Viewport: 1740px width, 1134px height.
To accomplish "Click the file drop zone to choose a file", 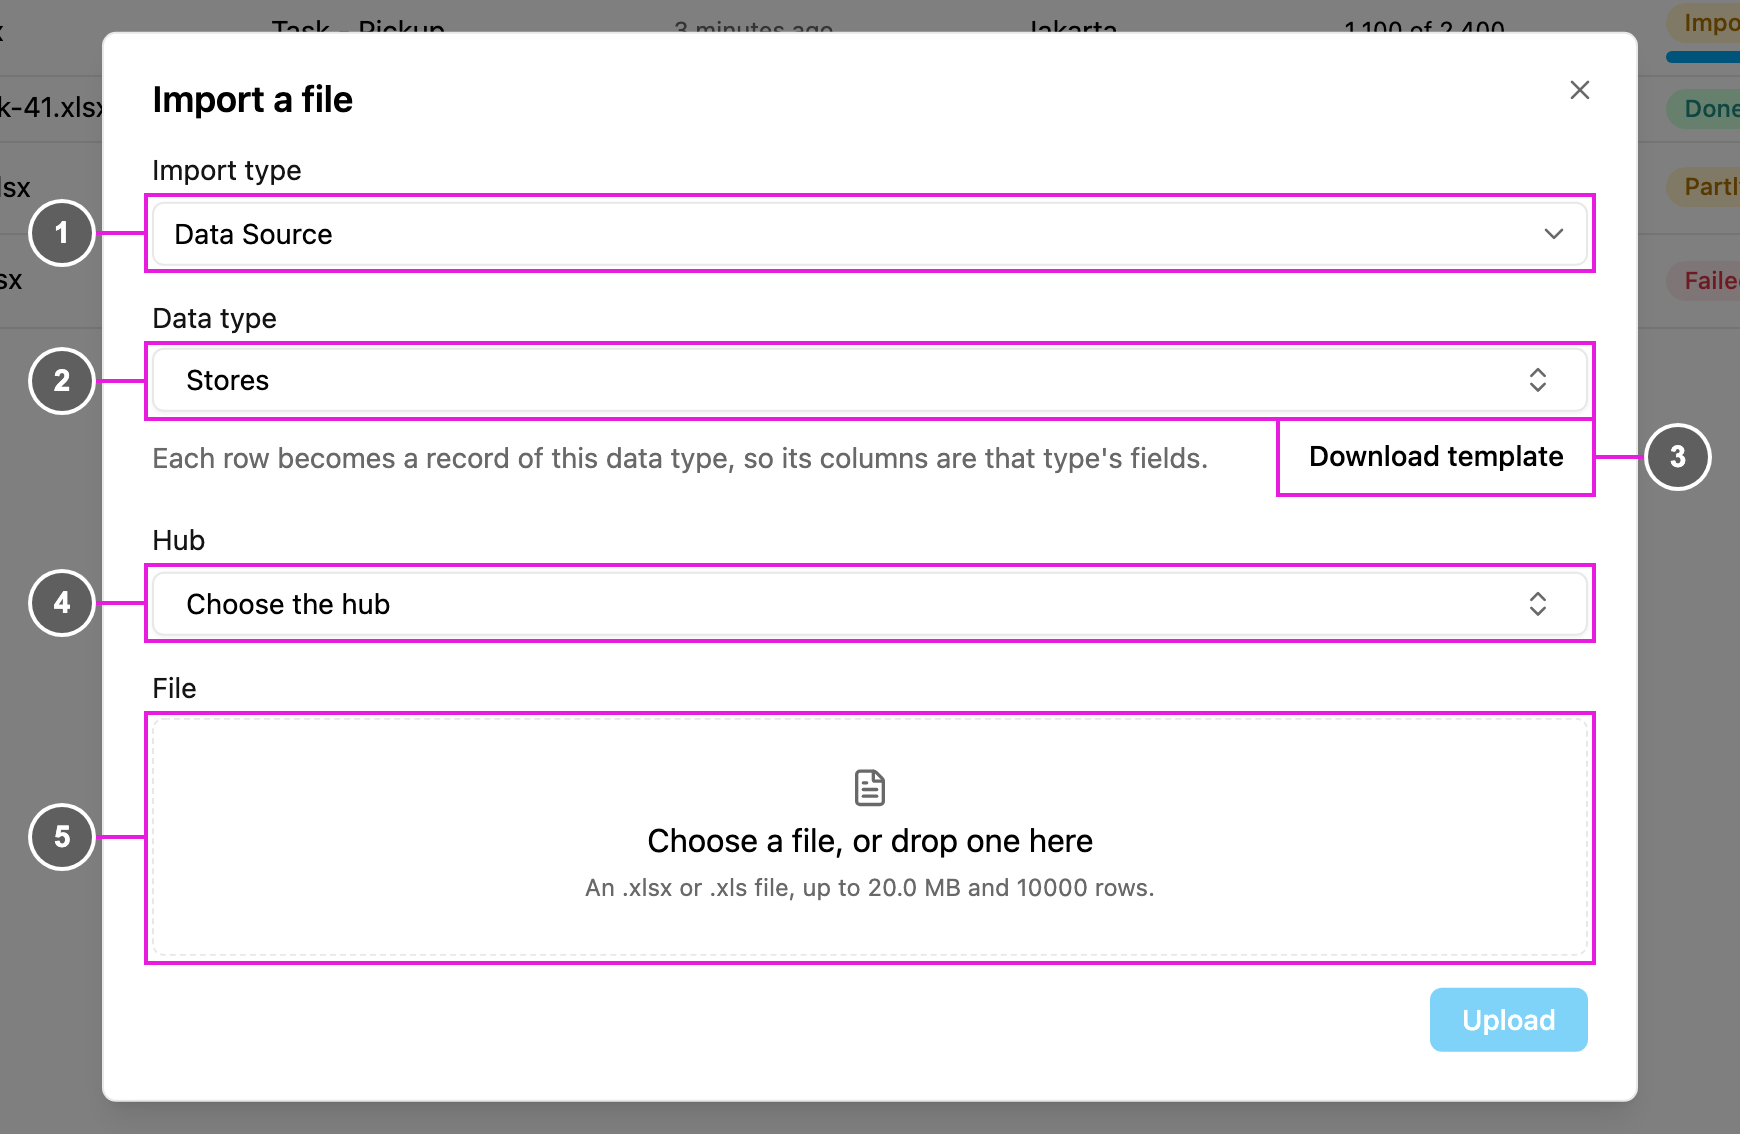I will coord(870,838).
